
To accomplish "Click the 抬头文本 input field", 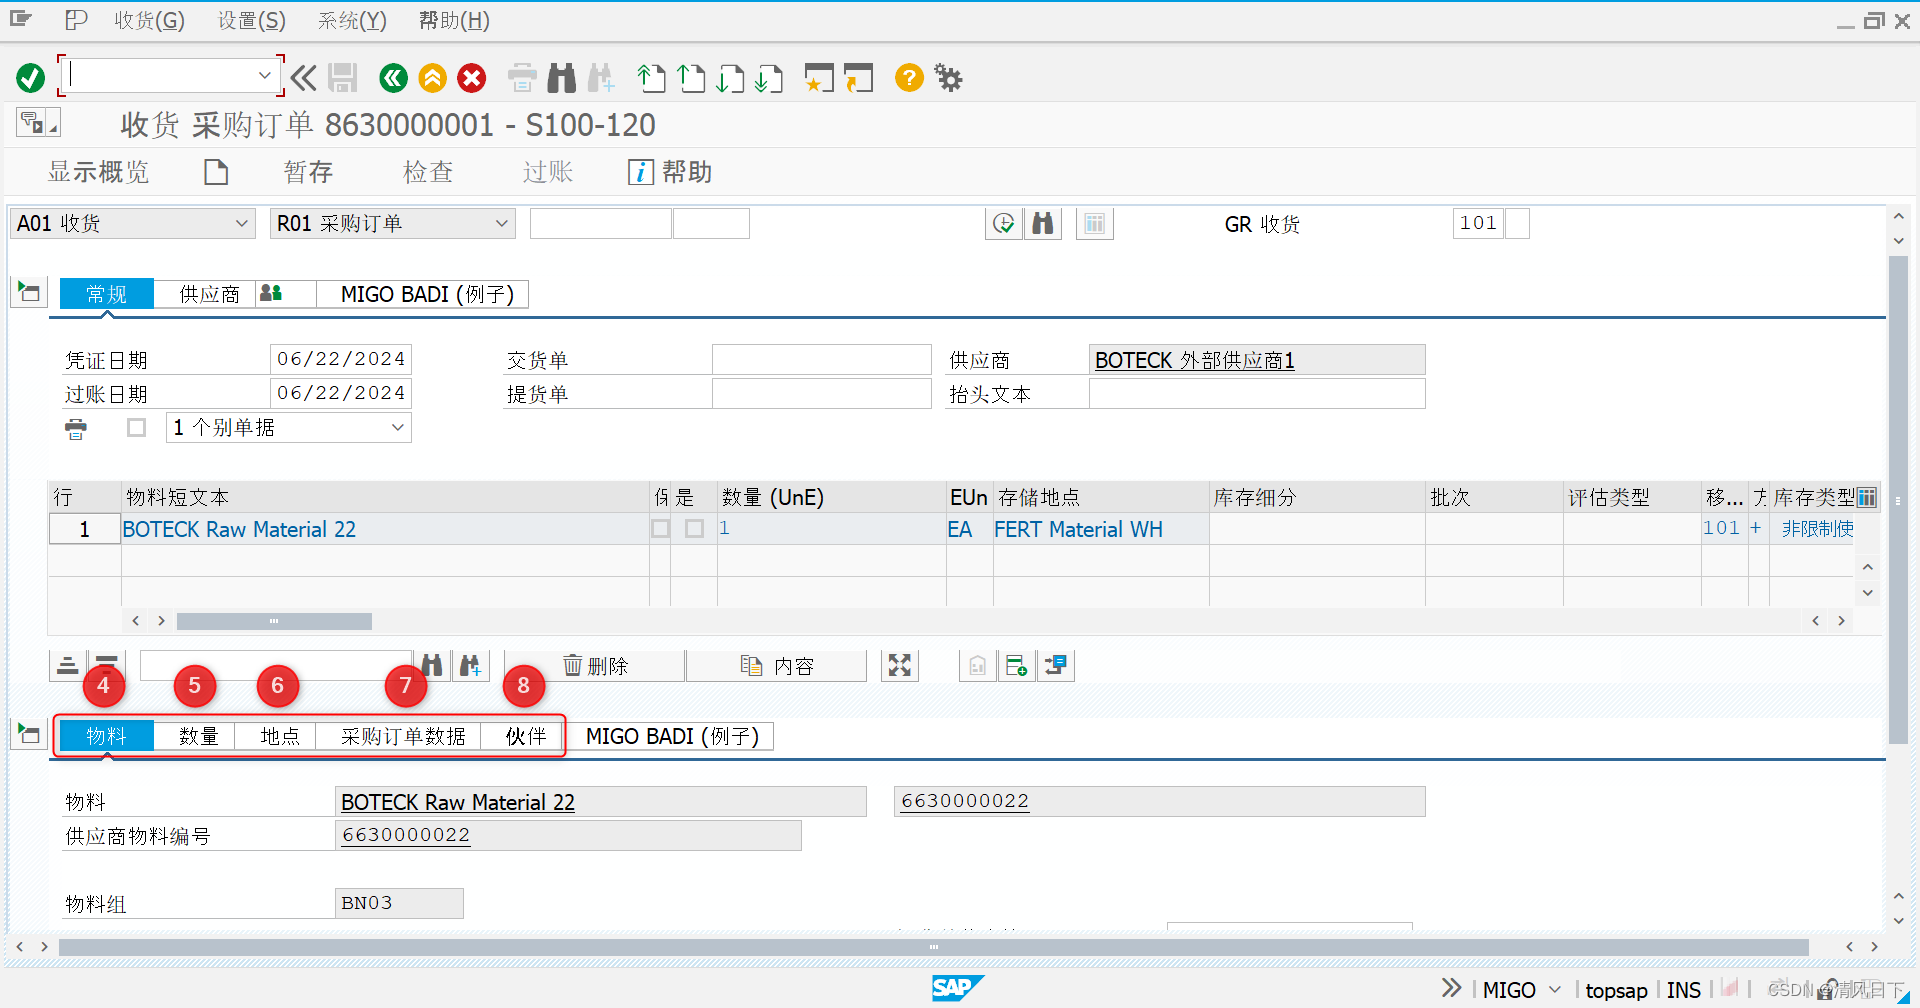I will pyautogui.click(x=1257, y=393).
